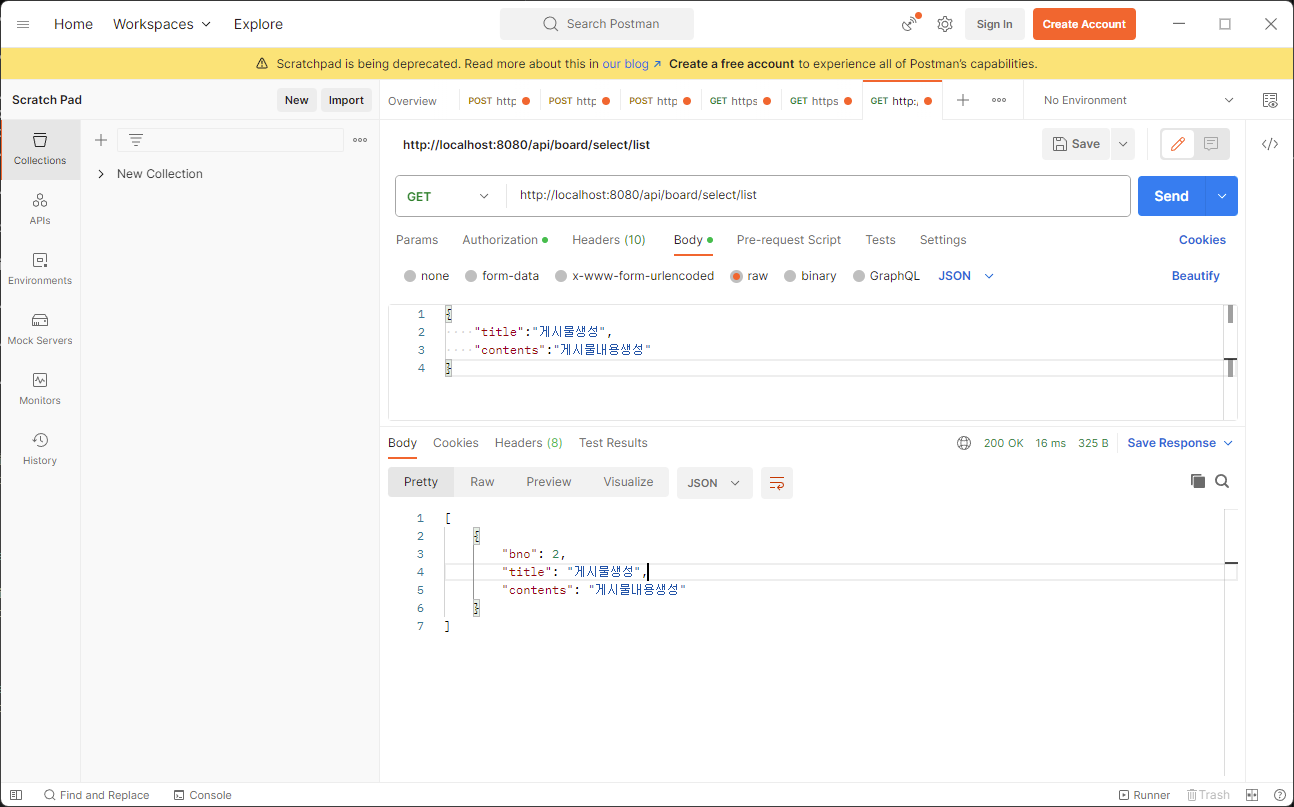The width and height of the screenshot is (1294, 807).
Task: Add a new request tab
Action: (963, 100)
